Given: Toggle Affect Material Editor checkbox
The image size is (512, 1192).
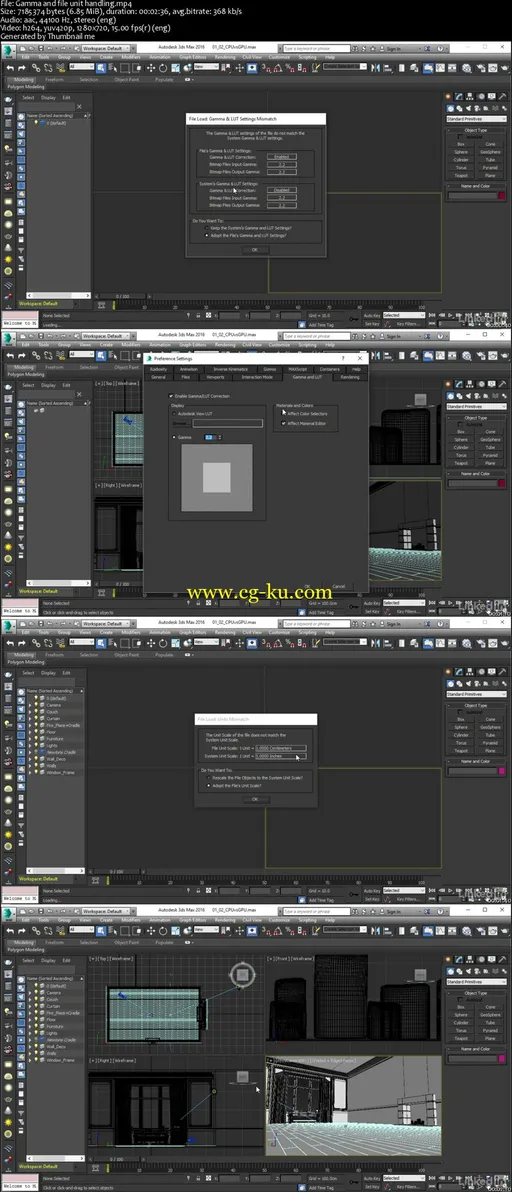Looking at the screenshot, I should pos(284,423).
